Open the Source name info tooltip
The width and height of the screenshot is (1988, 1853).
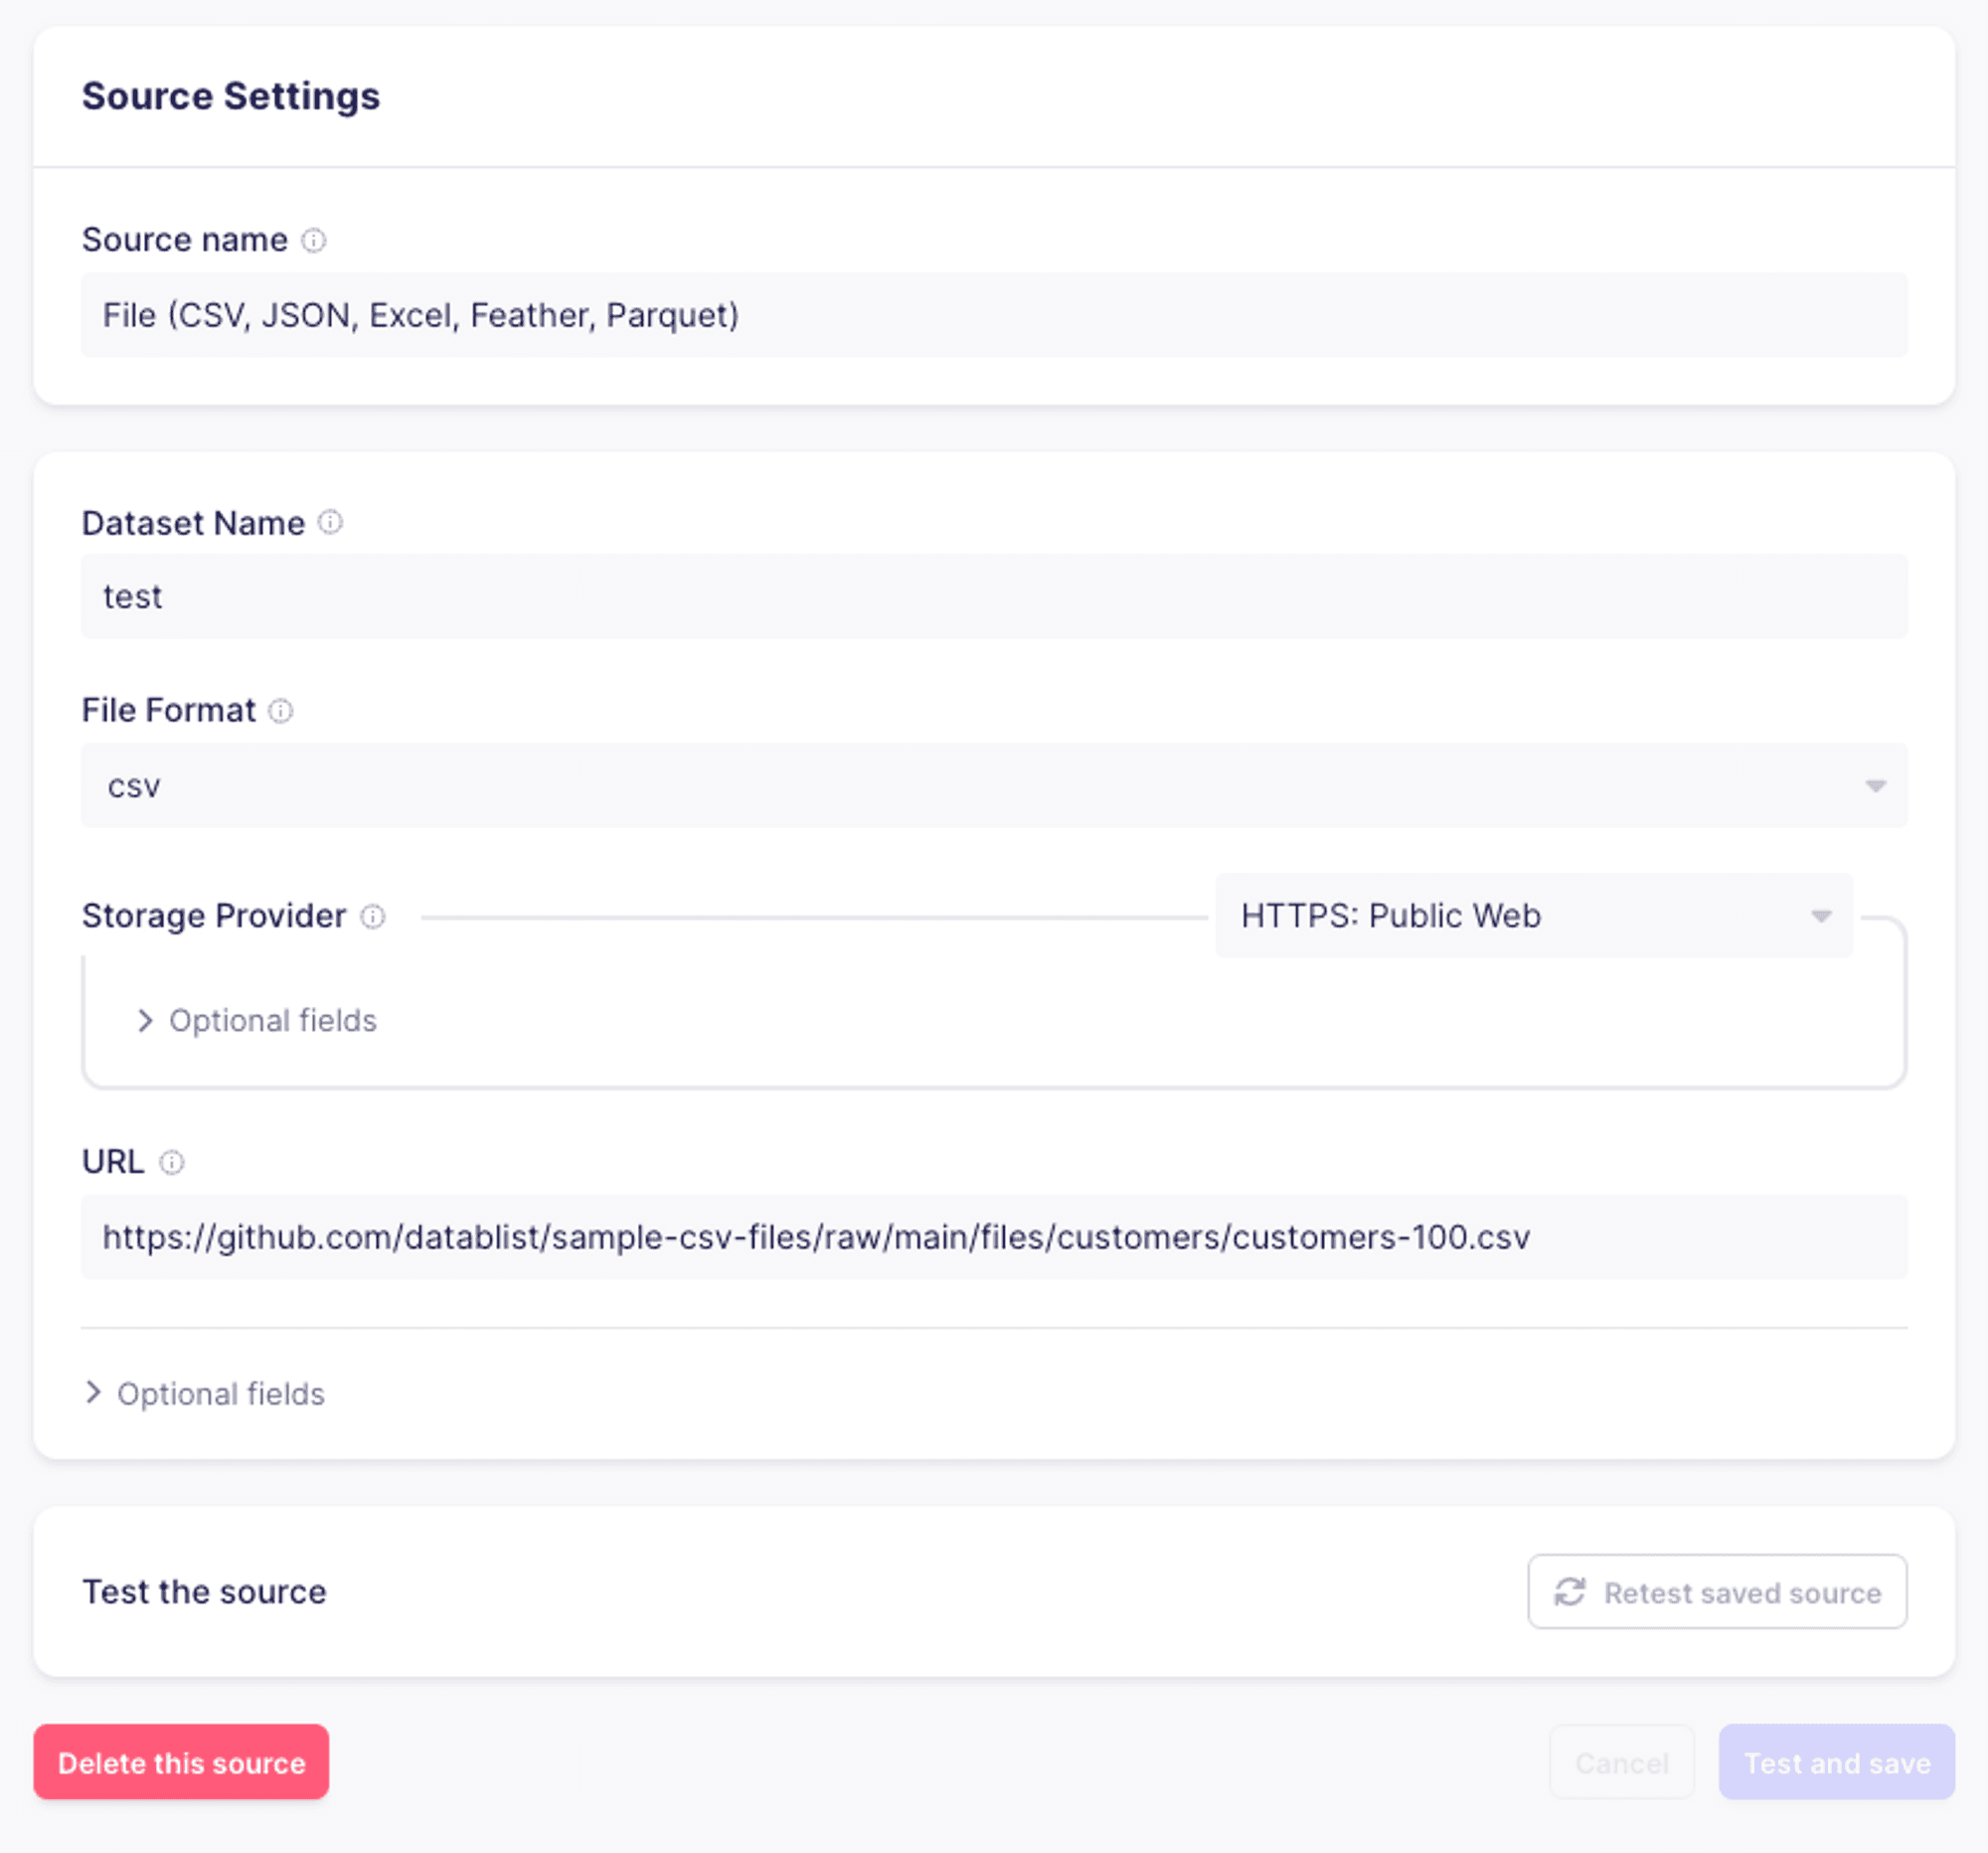316,240
